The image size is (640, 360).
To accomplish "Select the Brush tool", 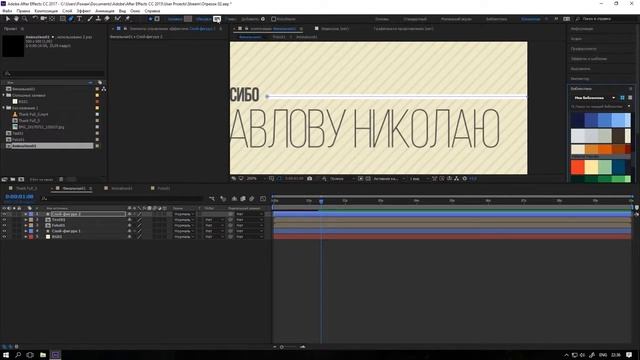I will pos(90,19).
